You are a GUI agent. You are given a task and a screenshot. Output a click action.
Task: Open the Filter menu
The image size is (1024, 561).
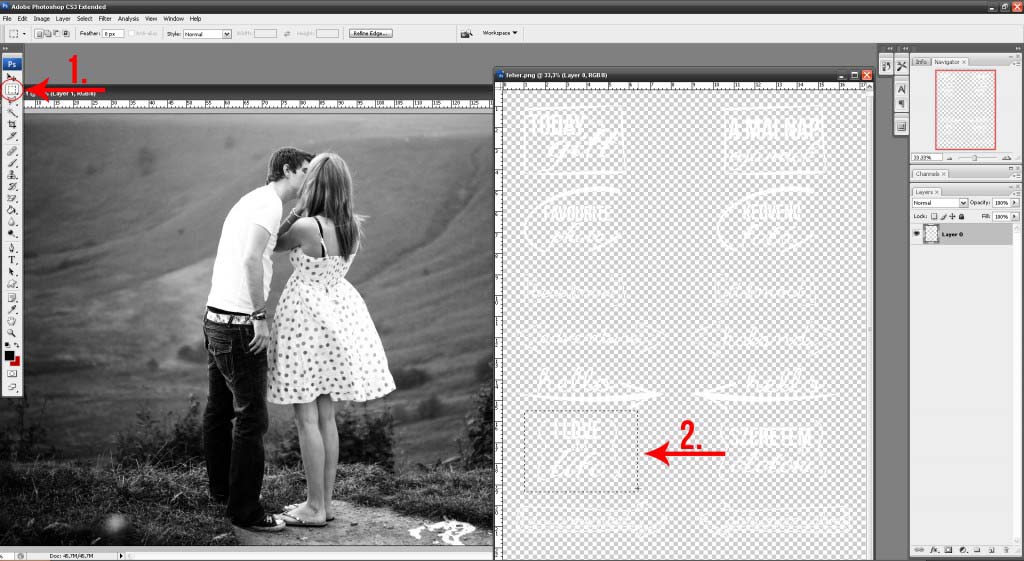105,18
